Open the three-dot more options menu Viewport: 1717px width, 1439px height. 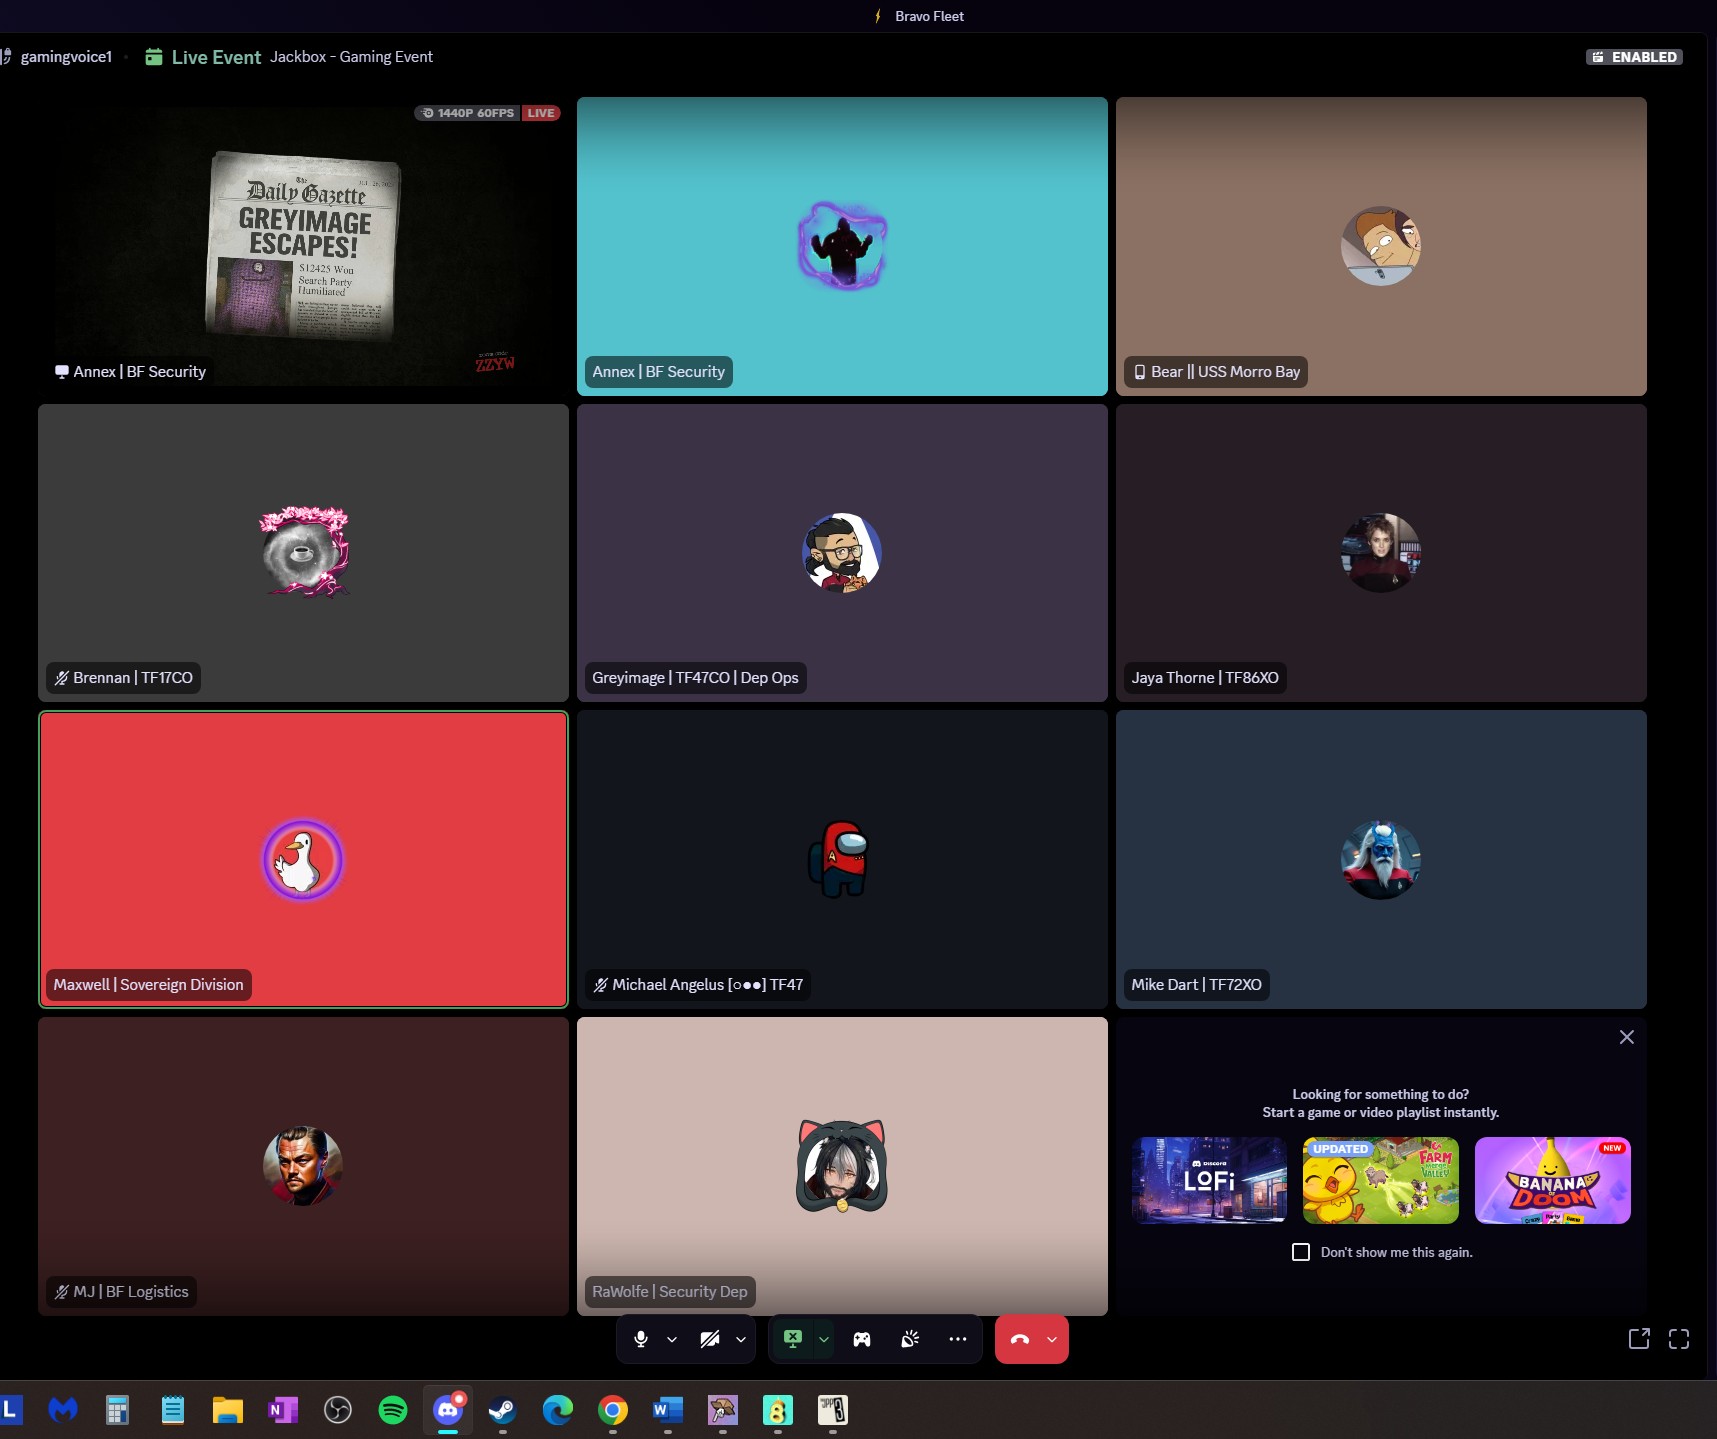pyautogui.click(x=957, y=1339)
